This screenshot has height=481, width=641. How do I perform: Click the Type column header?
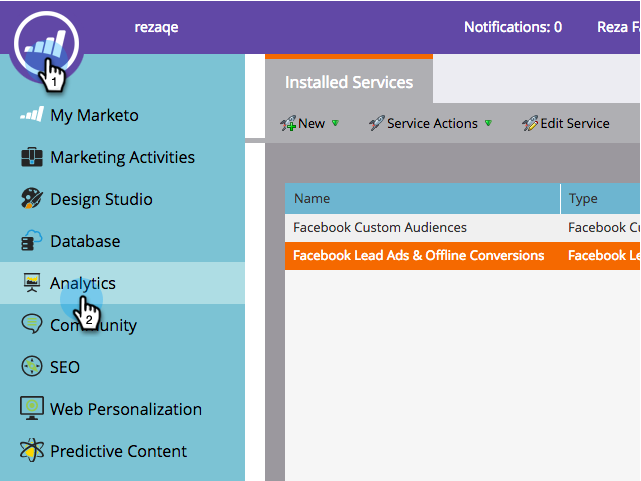point(600,199)
